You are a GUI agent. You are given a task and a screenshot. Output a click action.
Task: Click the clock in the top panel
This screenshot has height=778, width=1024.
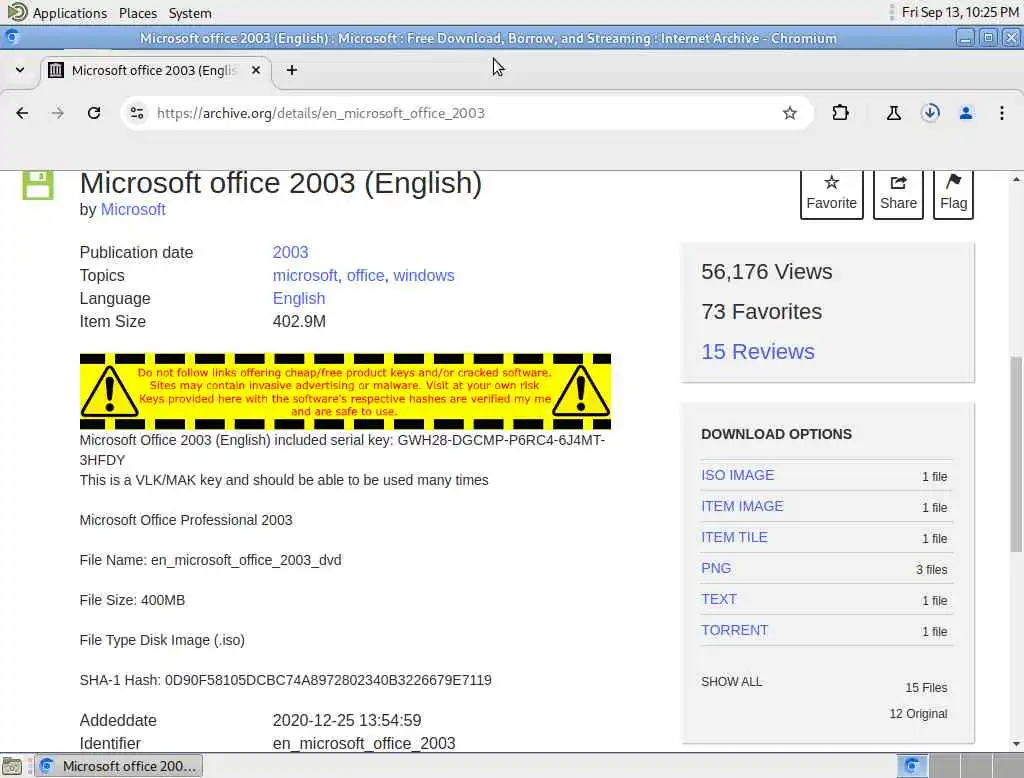click(960, 12)
